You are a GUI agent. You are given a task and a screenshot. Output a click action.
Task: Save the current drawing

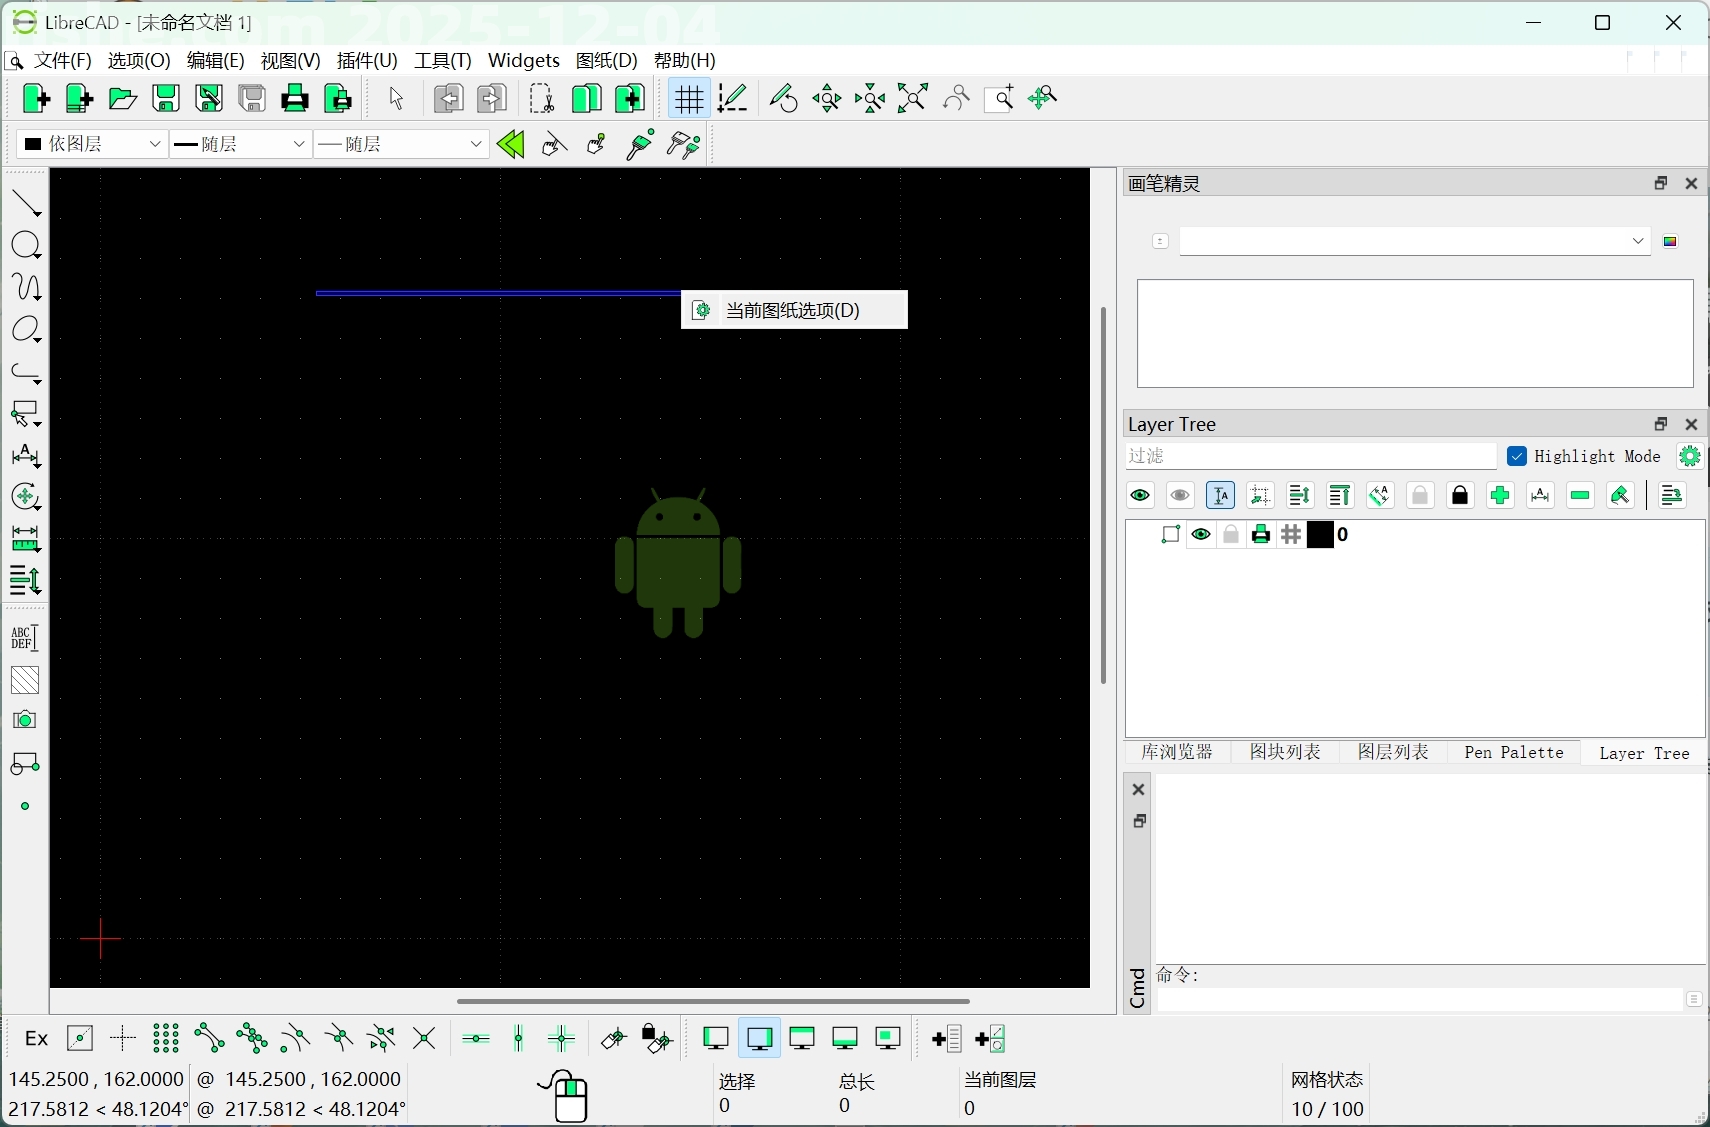click(165, 98)
